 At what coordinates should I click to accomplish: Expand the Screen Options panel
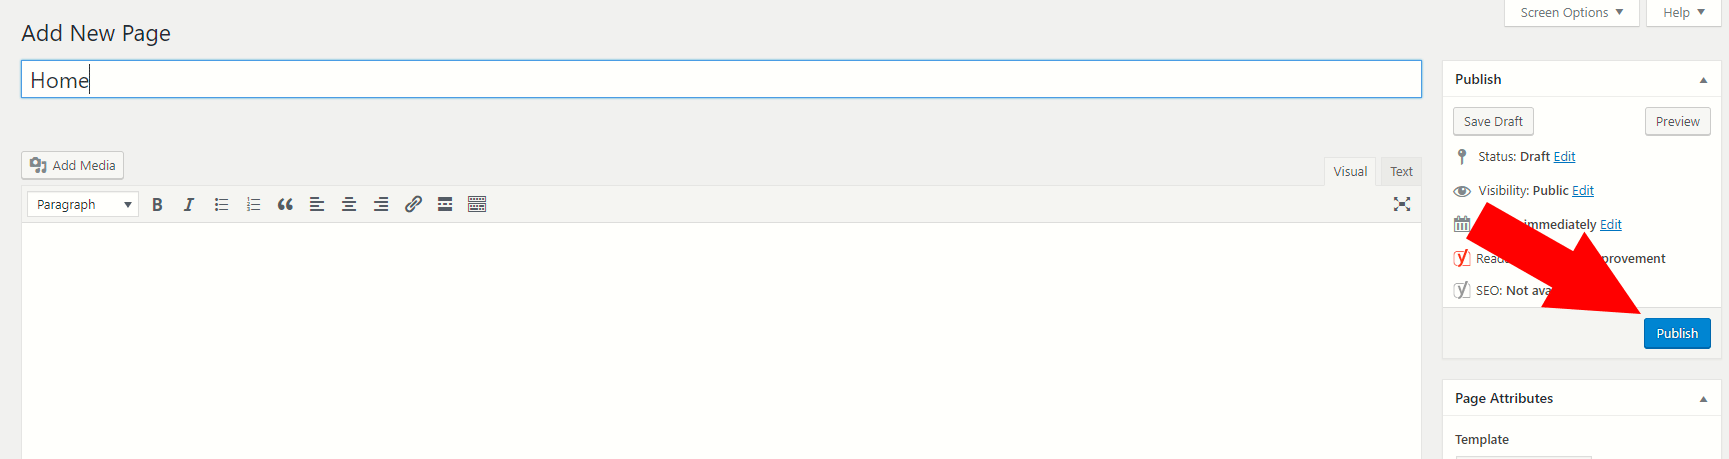coord(1571,13)
